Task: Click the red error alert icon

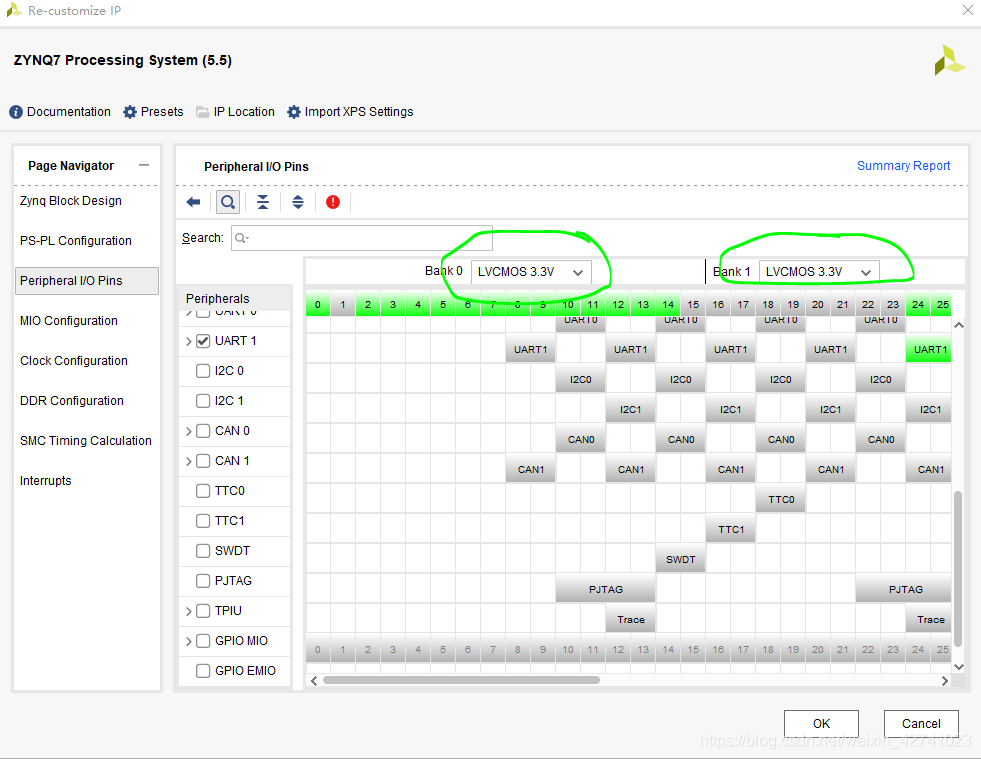Action: (333, 202)
